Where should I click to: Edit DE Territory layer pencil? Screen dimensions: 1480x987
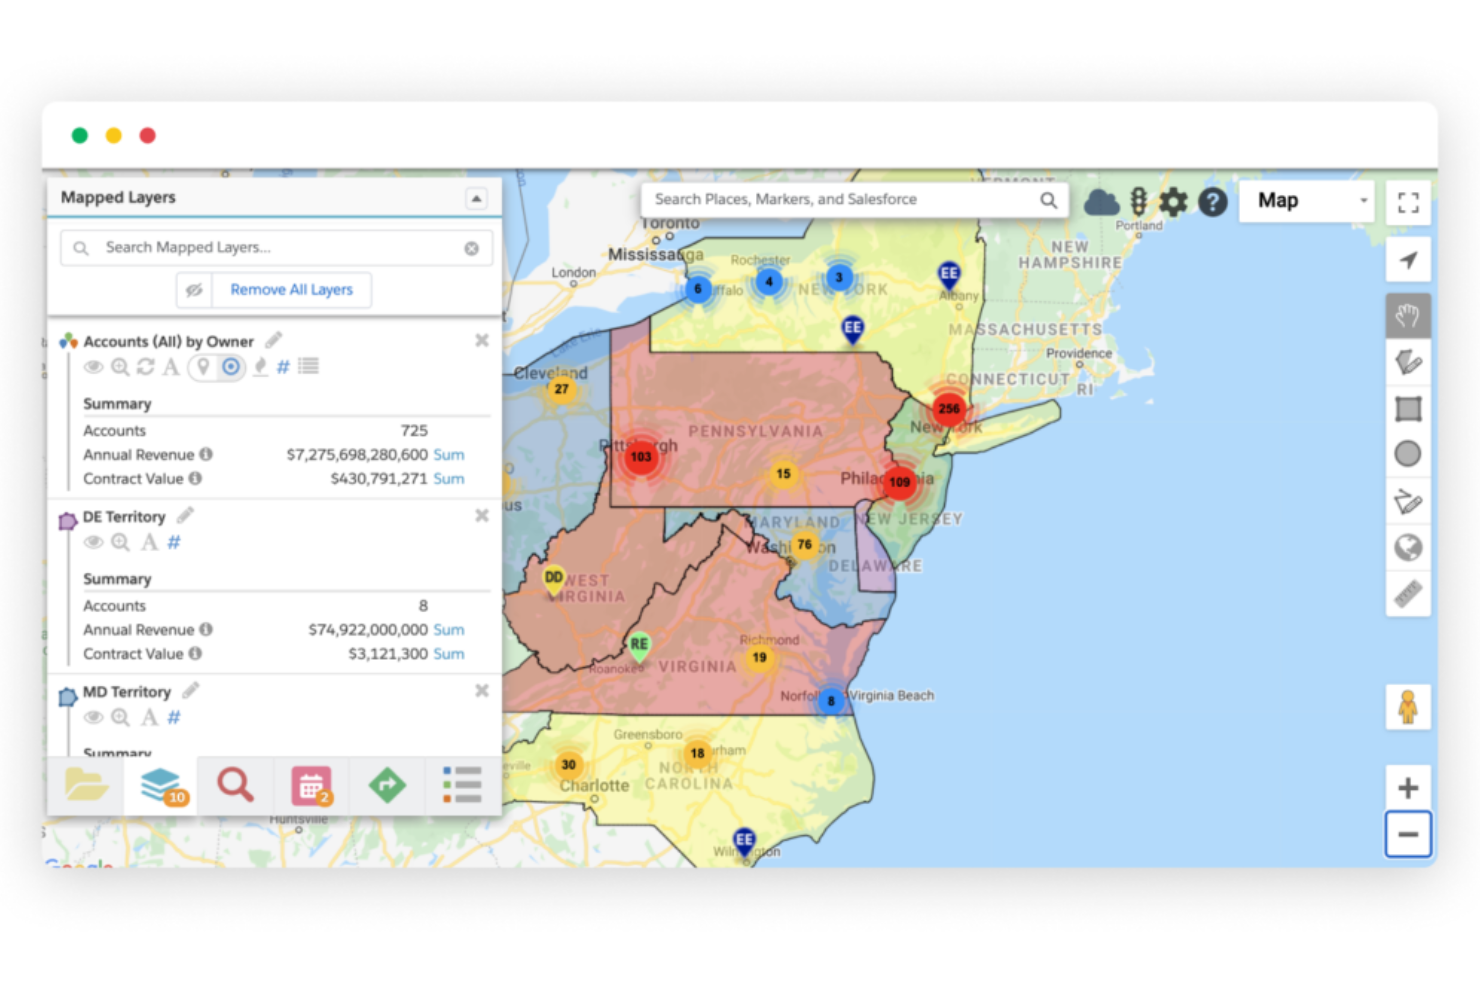coord(185,515)
